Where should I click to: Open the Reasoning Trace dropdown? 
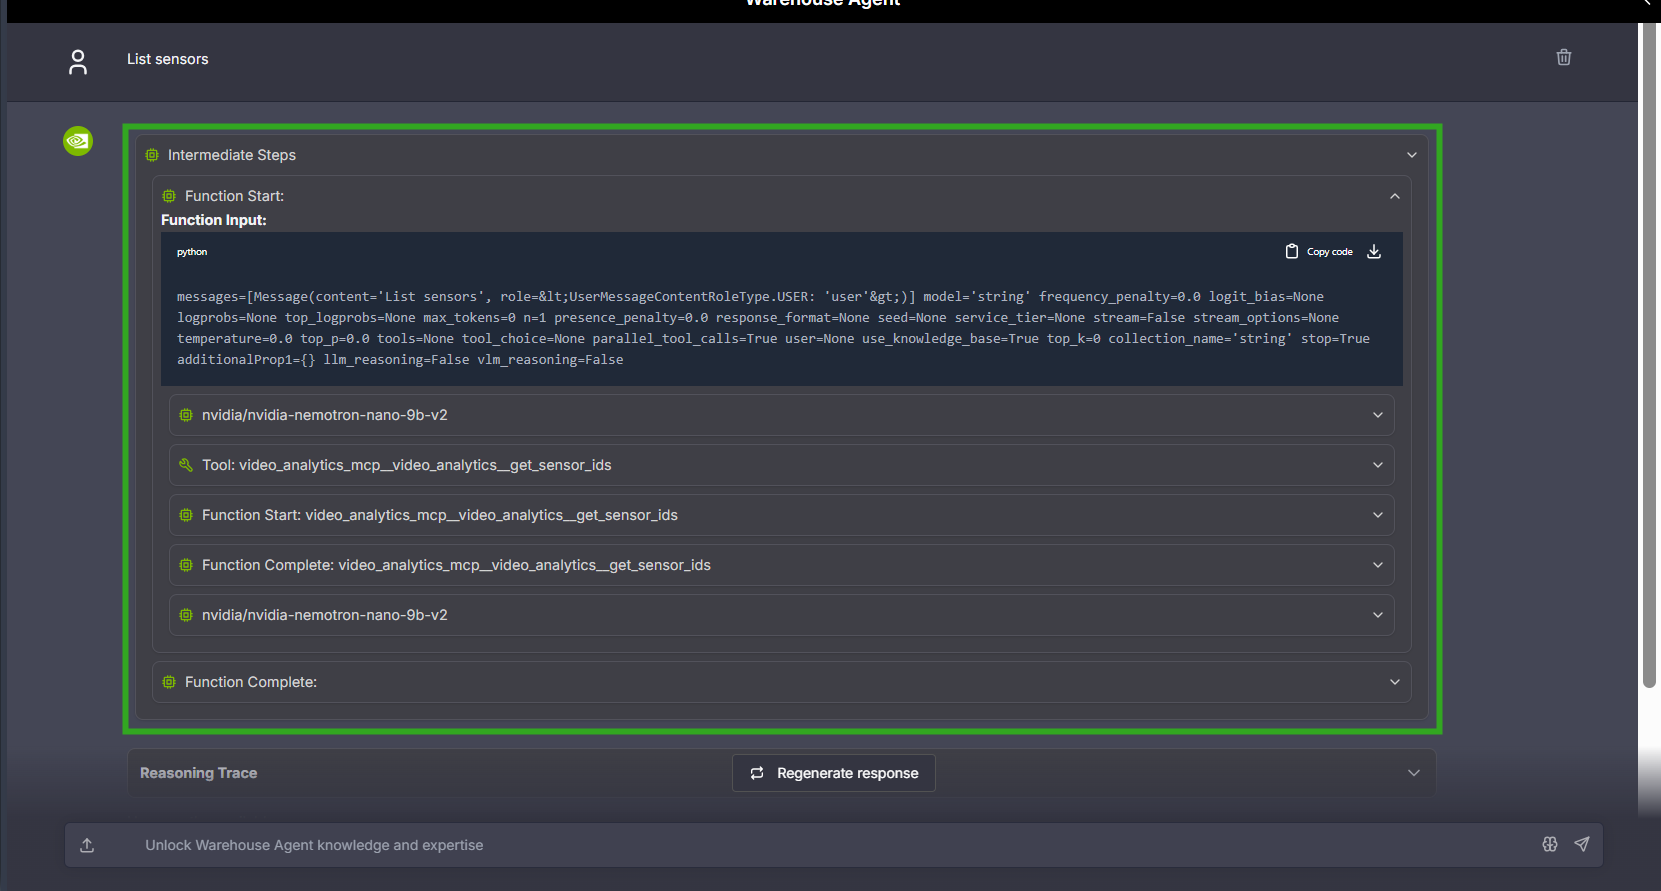click(1413, 773)
